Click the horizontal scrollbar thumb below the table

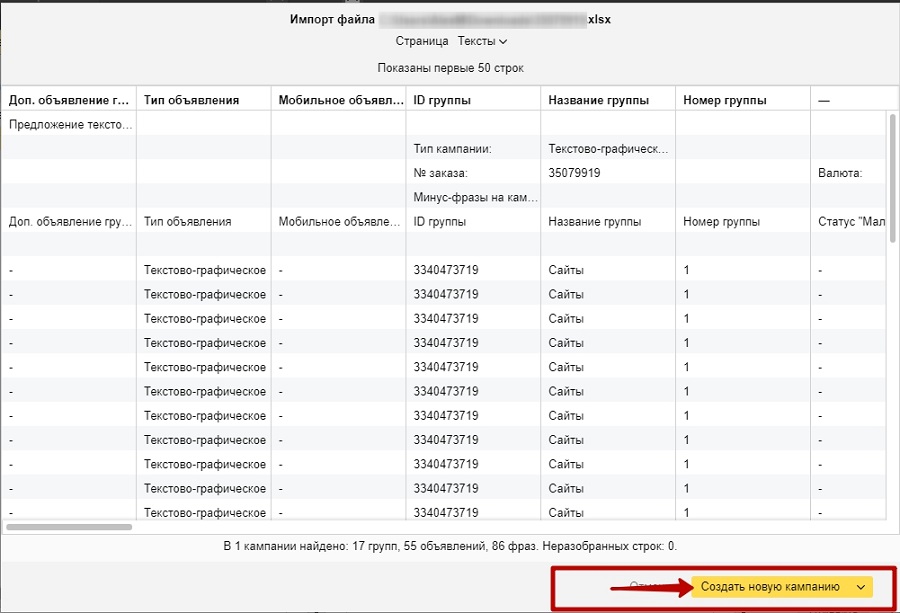(x=70, y=526)
